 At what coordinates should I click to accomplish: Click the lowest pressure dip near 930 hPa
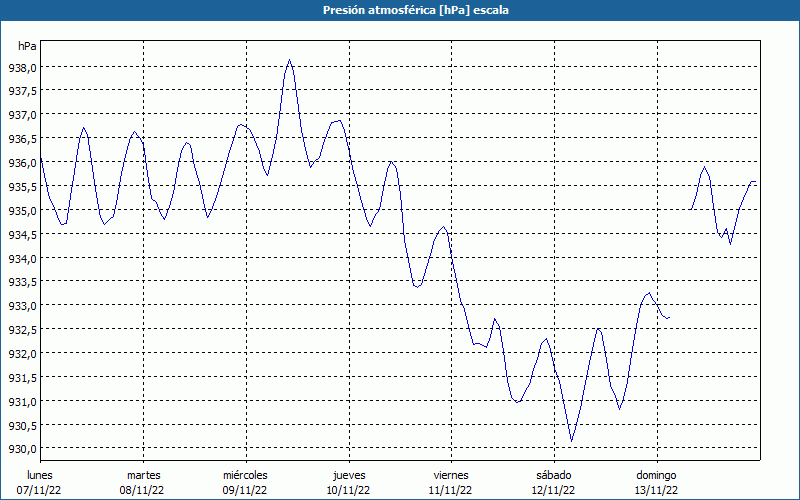(x=571, y=441)
